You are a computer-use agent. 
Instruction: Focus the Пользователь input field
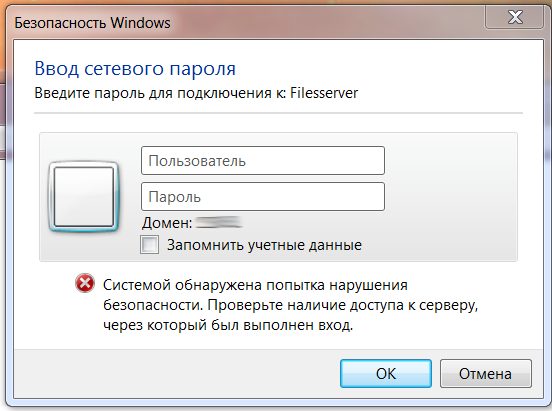click(x=263, y=161)
